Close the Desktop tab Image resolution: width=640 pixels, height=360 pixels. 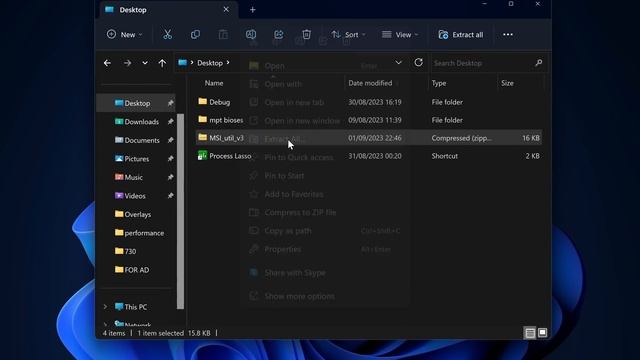[226, 9]
